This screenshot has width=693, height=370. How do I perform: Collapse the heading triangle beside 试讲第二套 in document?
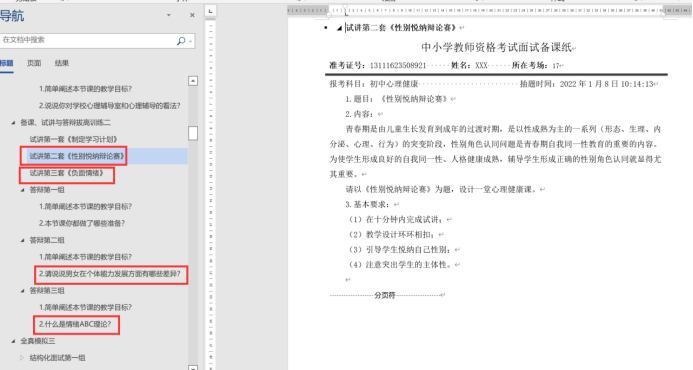tap(339, 28)
